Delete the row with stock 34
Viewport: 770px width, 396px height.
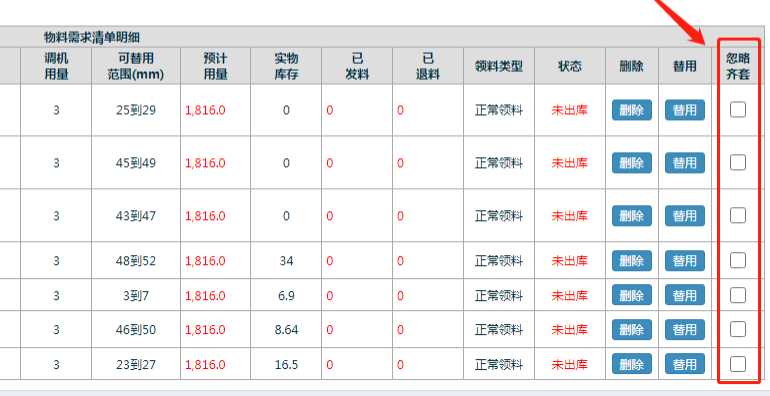[x=632, y=260]
